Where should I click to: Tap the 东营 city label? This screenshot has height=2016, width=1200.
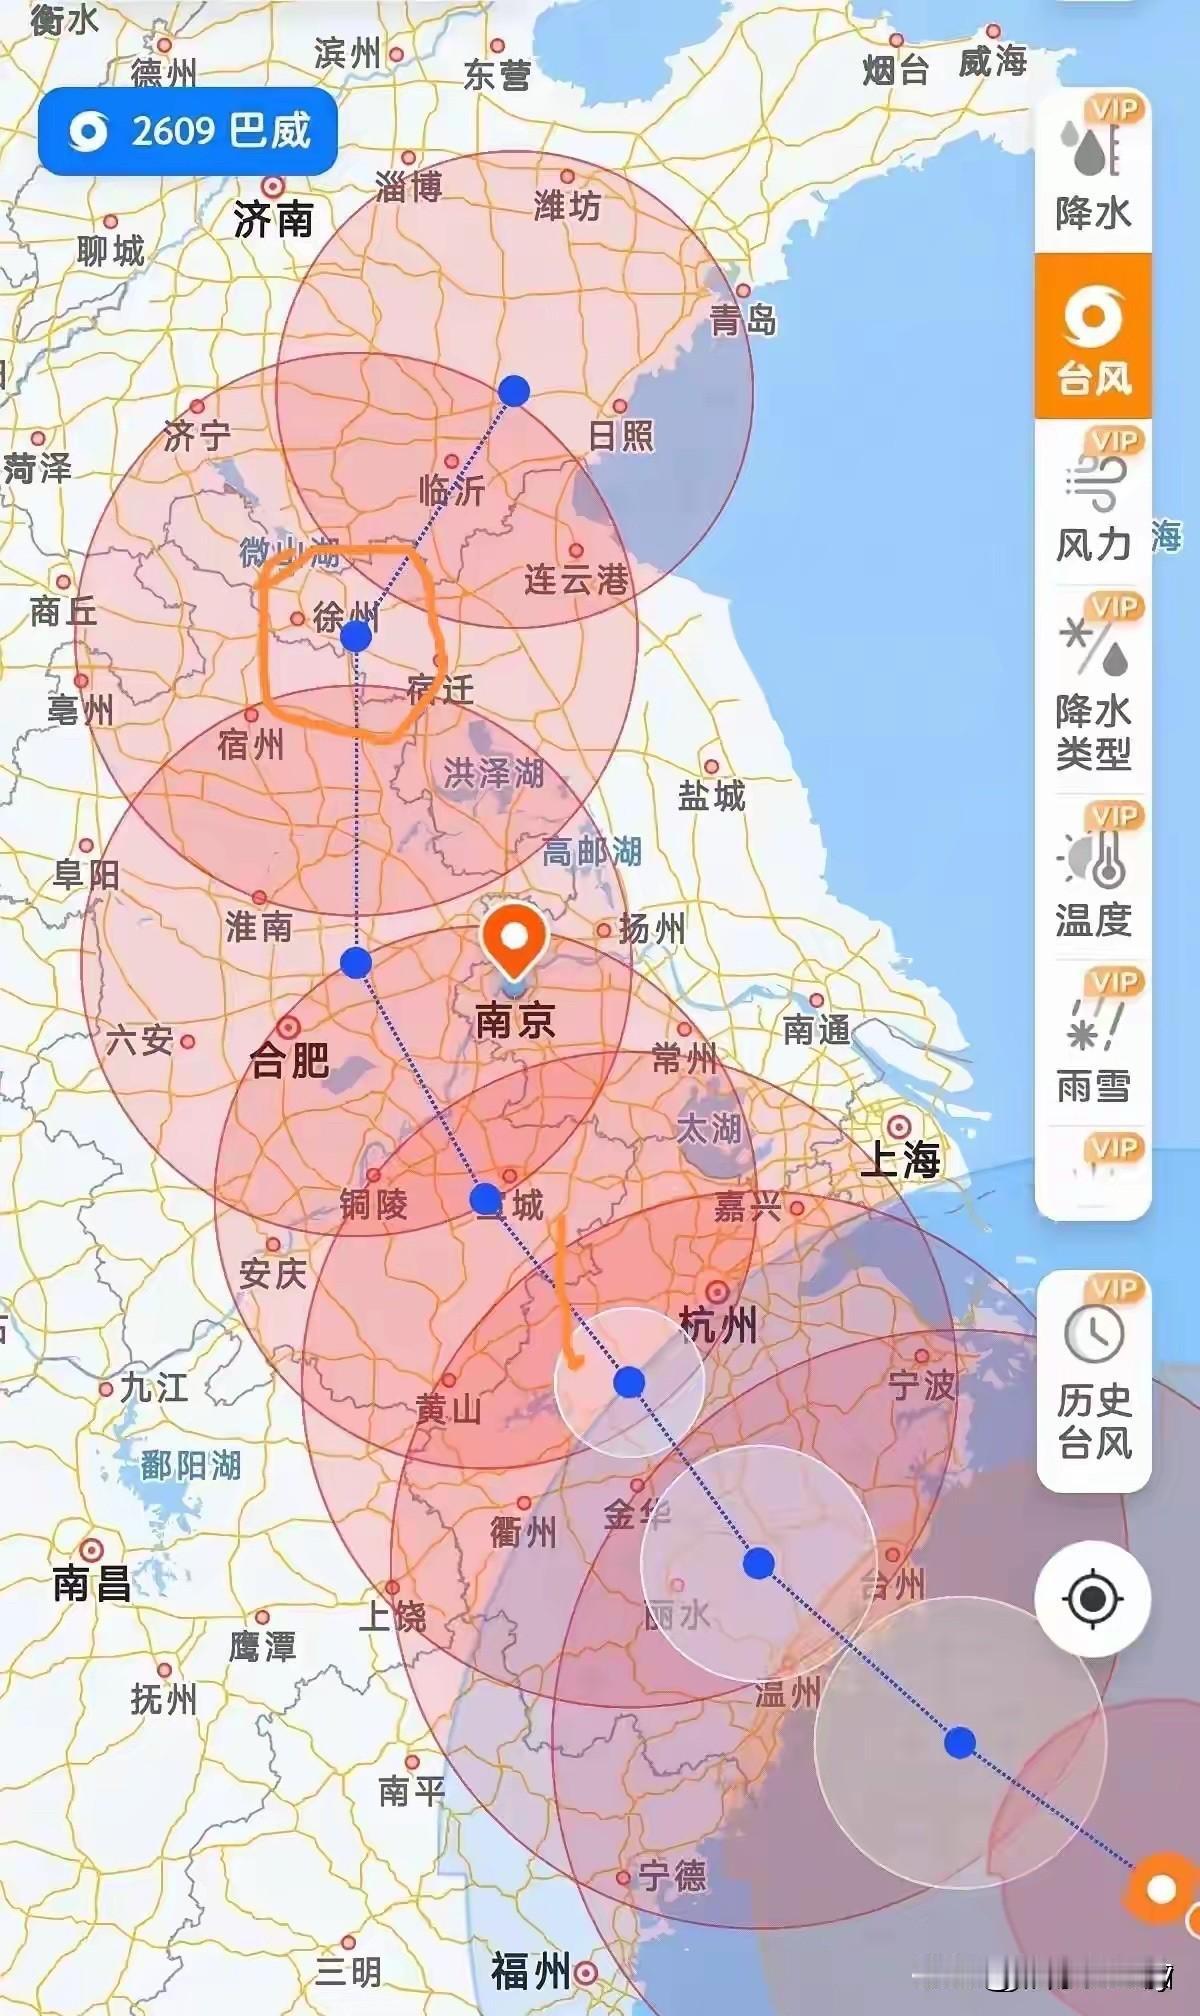[x=497, y=75]
